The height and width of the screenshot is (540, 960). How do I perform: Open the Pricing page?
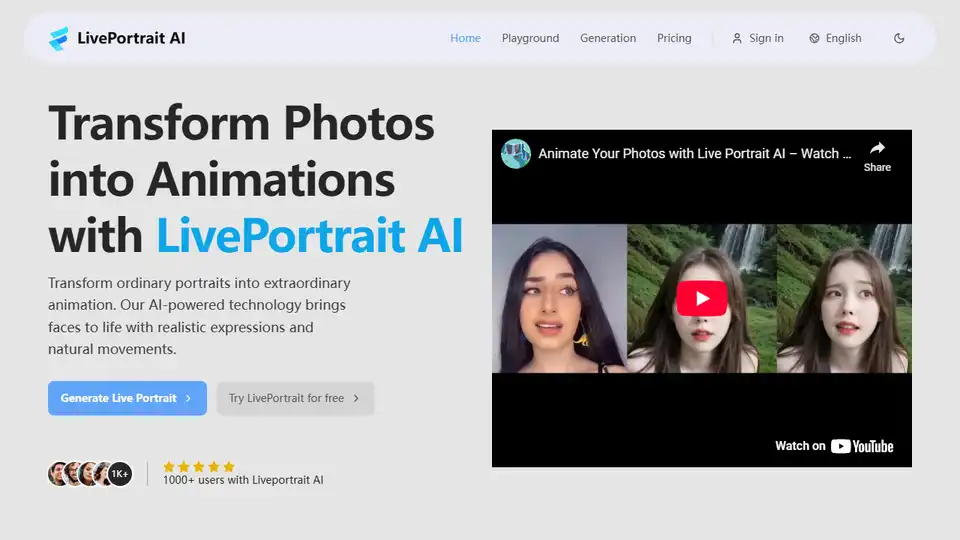click(x=674, y=38)
